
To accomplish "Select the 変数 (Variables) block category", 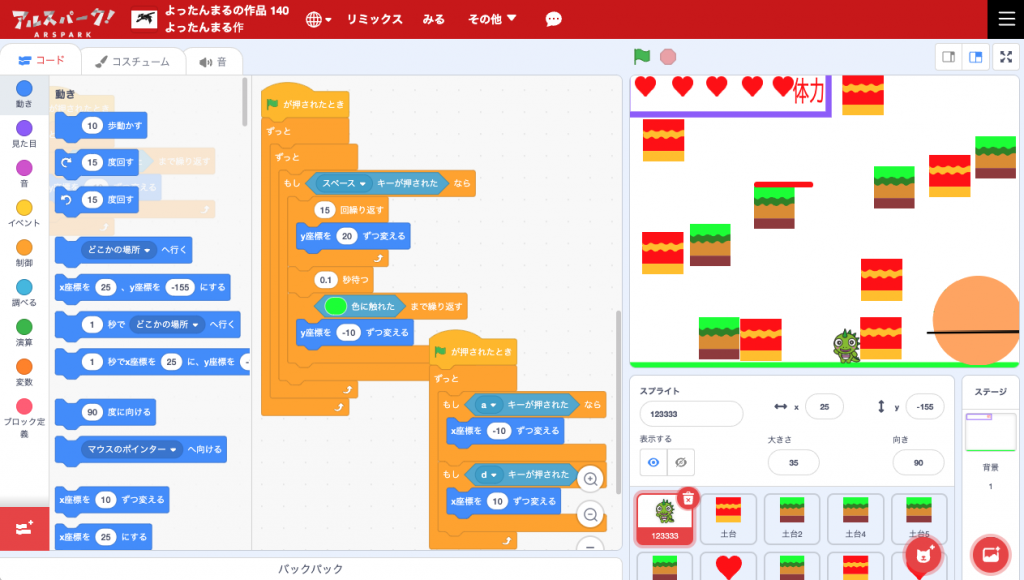I will (x=24, y=372).
